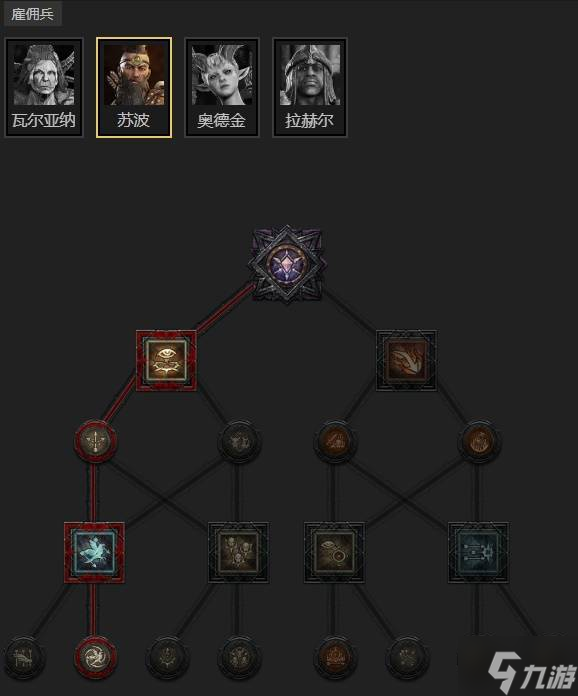The width and height of the screenshot is (578, 696).
Task: Select the blue bird skill node
Action: [94, 553]
